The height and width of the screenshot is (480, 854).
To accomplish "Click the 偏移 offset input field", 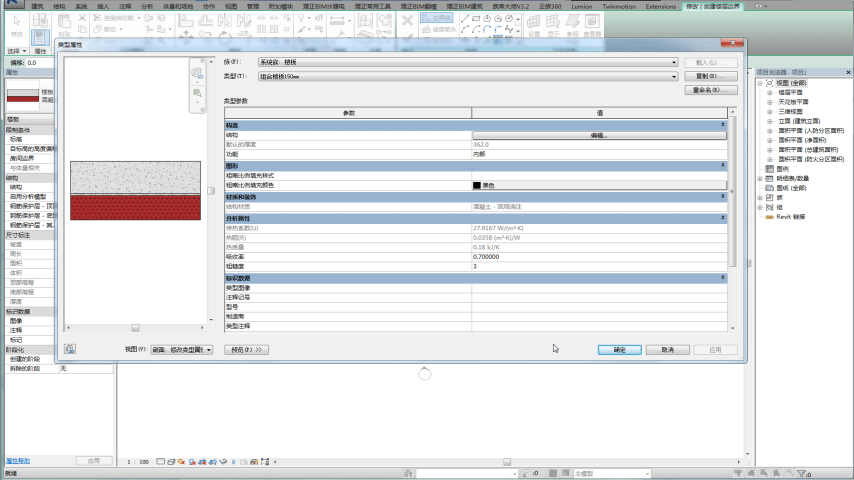I will tap(40, 63).
